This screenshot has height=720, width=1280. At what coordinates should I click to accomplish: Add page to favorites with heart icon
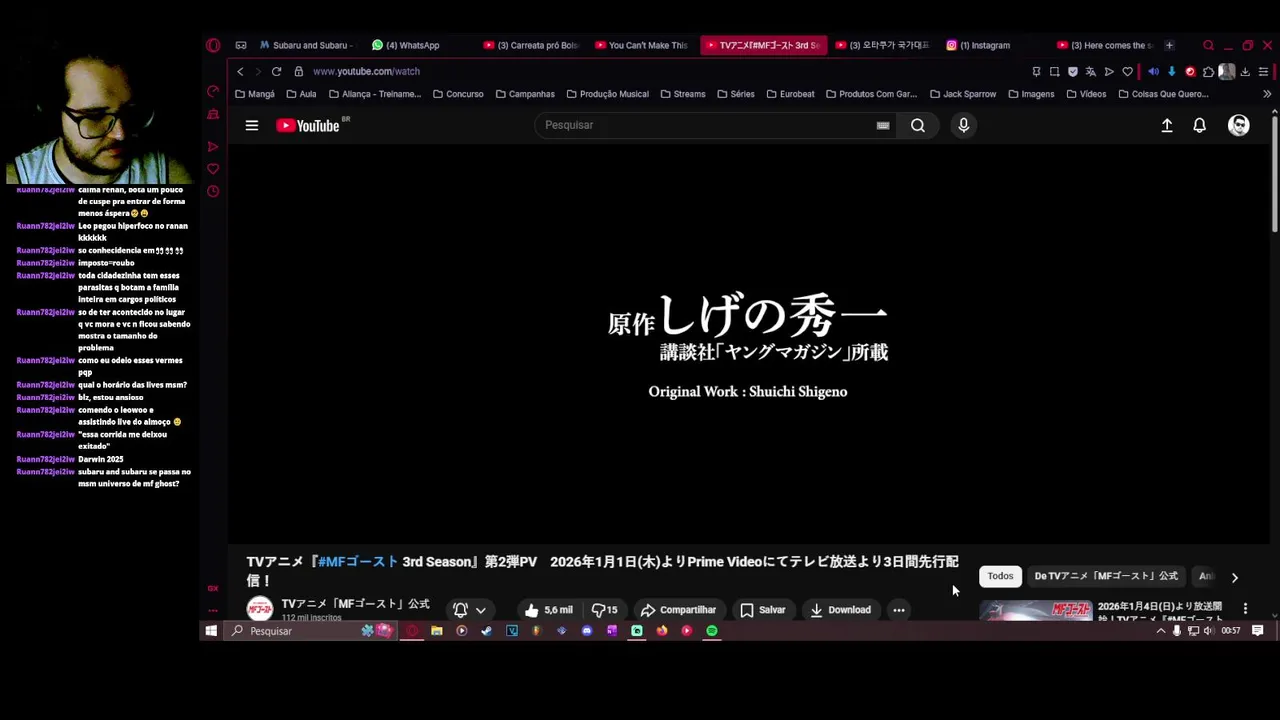click(1128, 71)
